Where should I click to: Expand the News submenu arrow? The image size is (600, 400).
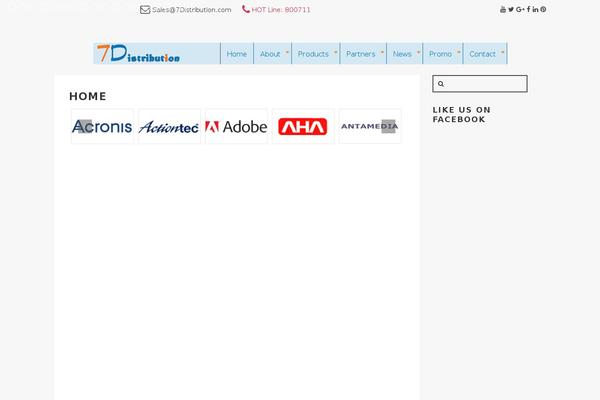[418, 52]
